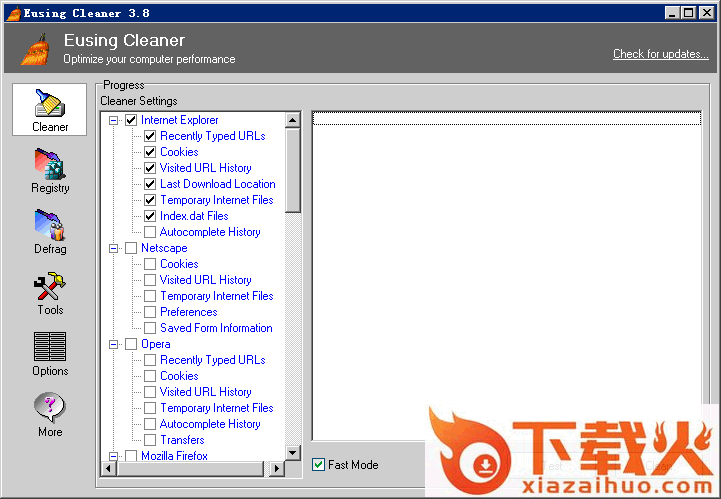Uncheck the Internet Explorer group checkbox
The image size is (721, 499).
[x=131, y=120]
